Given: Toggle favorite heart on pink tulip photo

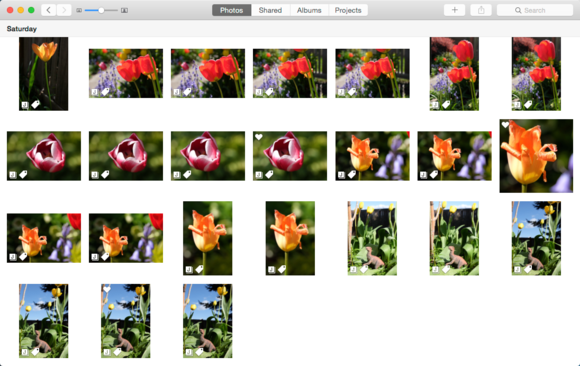Looking at the screenshot, I should point(259,137).
